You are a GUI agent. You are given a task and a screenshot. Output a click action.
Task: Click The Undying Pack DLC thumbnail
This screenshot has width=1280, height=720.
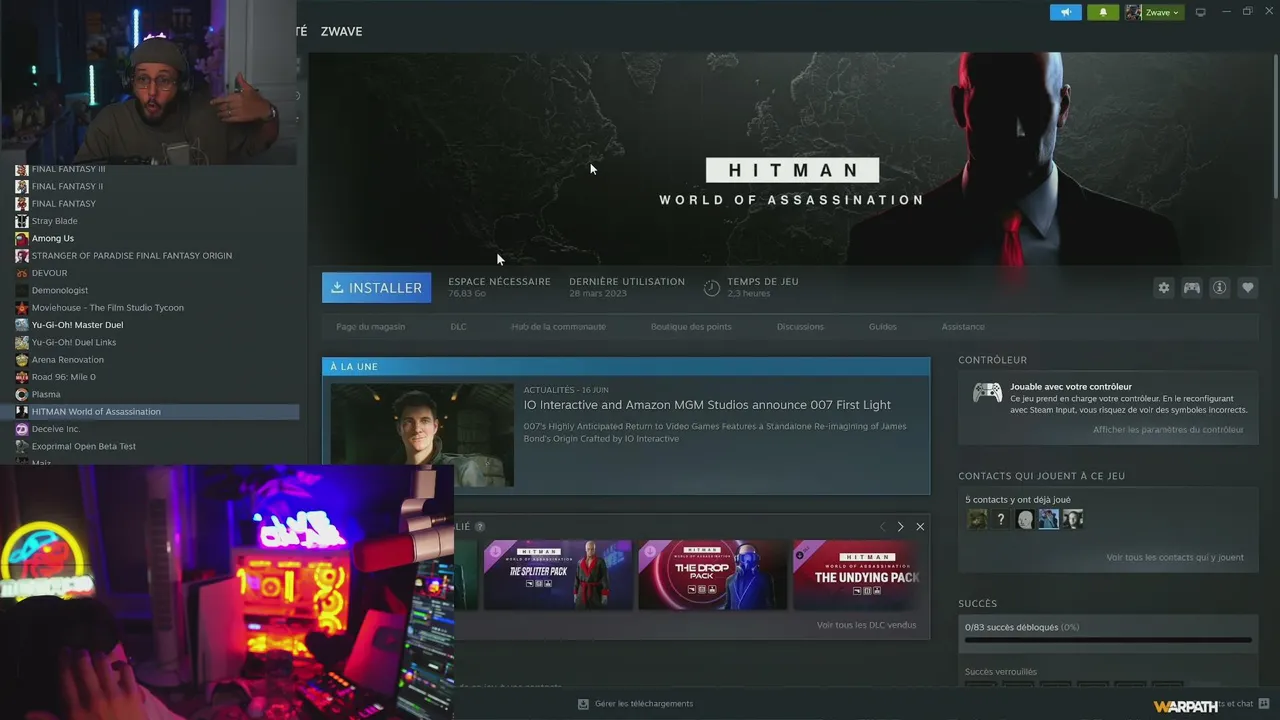858,575
